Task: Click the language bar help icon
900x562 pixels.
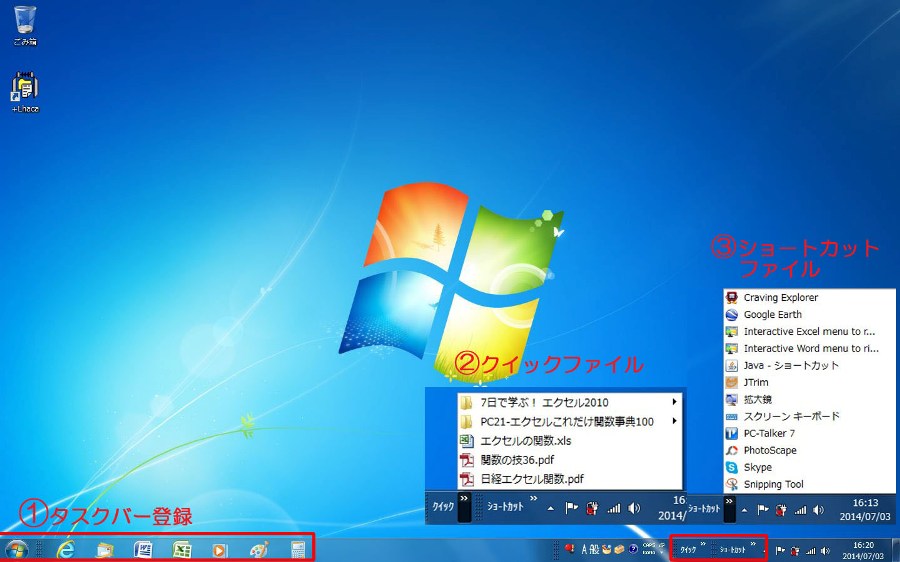Action: [x=633, y=550]
